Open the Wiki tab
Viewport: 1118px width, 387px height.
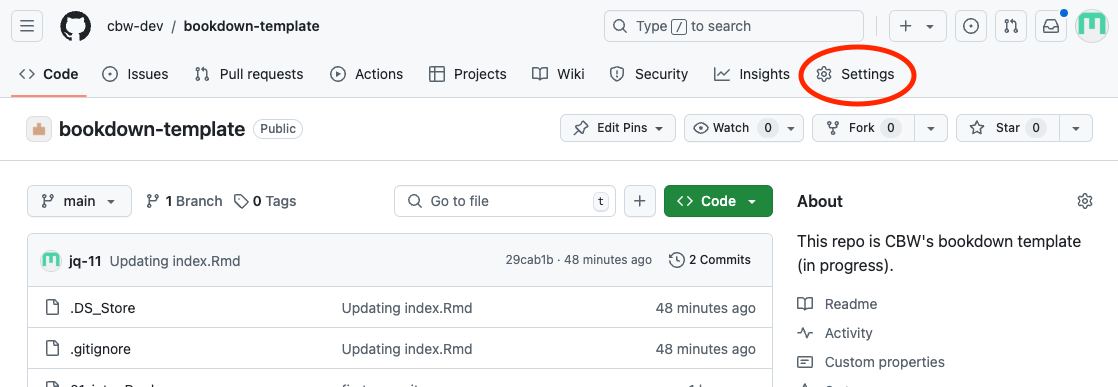[558, 74]
